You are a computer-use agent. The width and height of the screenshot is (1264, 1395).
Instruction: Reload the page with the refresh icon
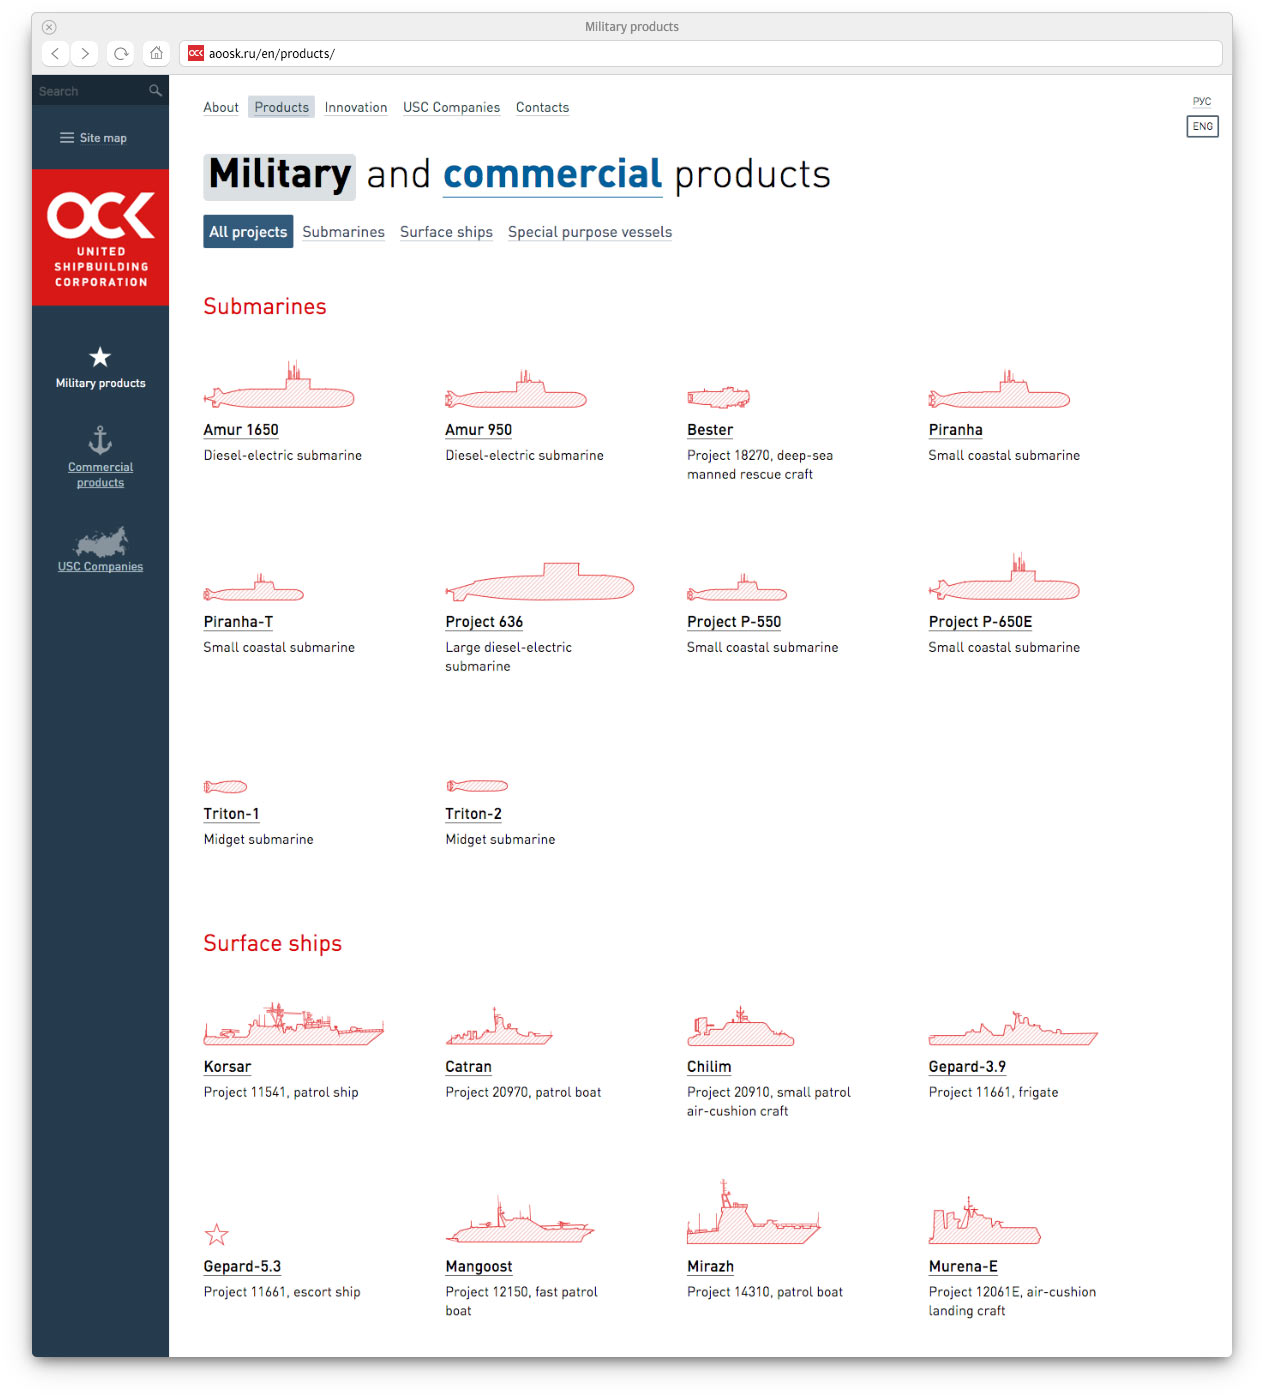click(121, 54)
